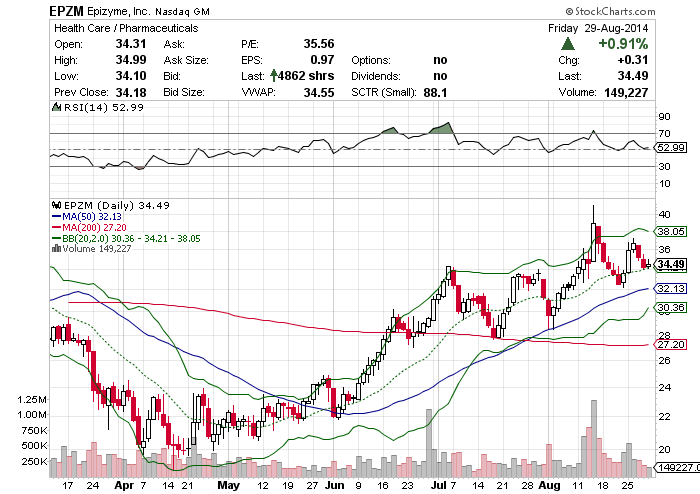Click the 34.49 last price tag
700x494 pixels.
pyautogui.click(x=671, y=264)
